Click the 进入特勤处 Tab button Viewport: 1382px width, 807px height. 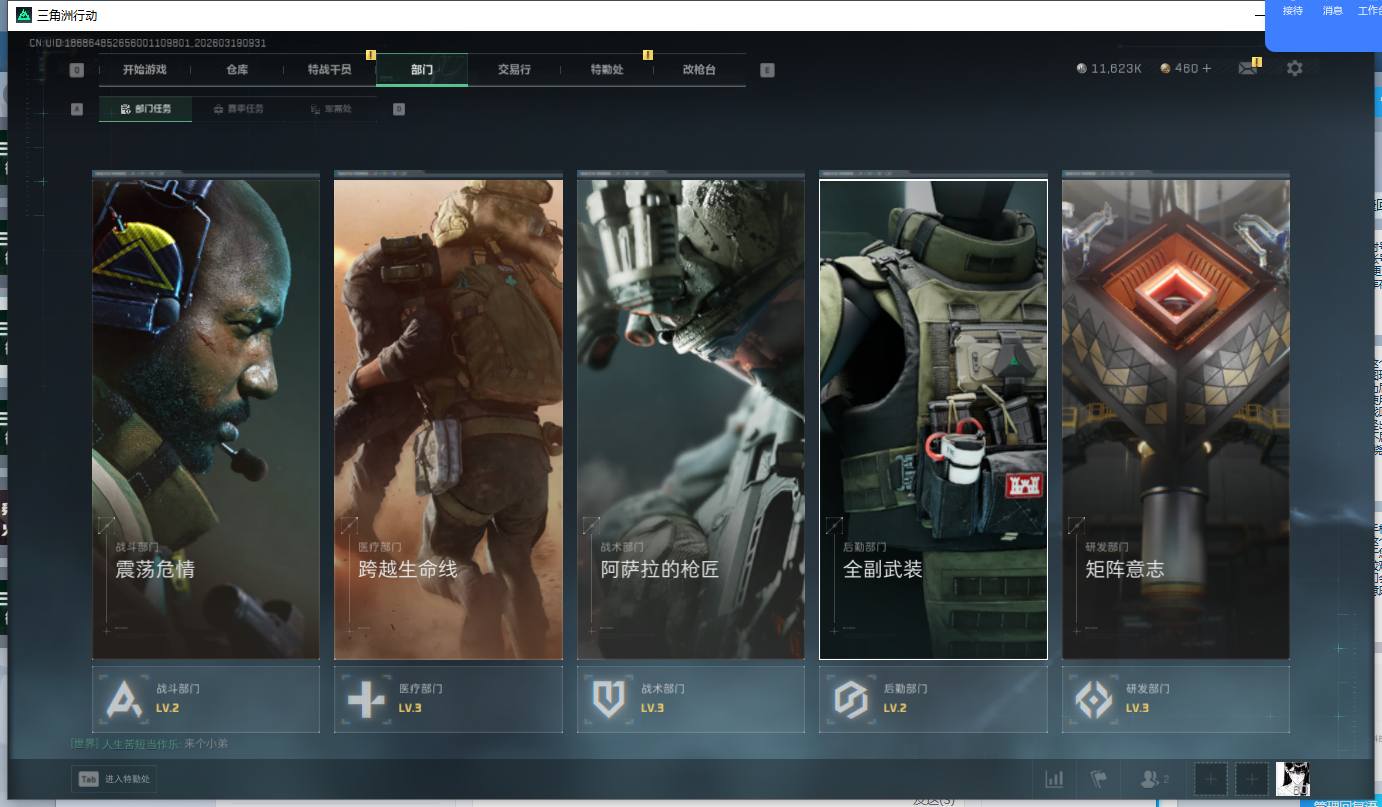114,779
